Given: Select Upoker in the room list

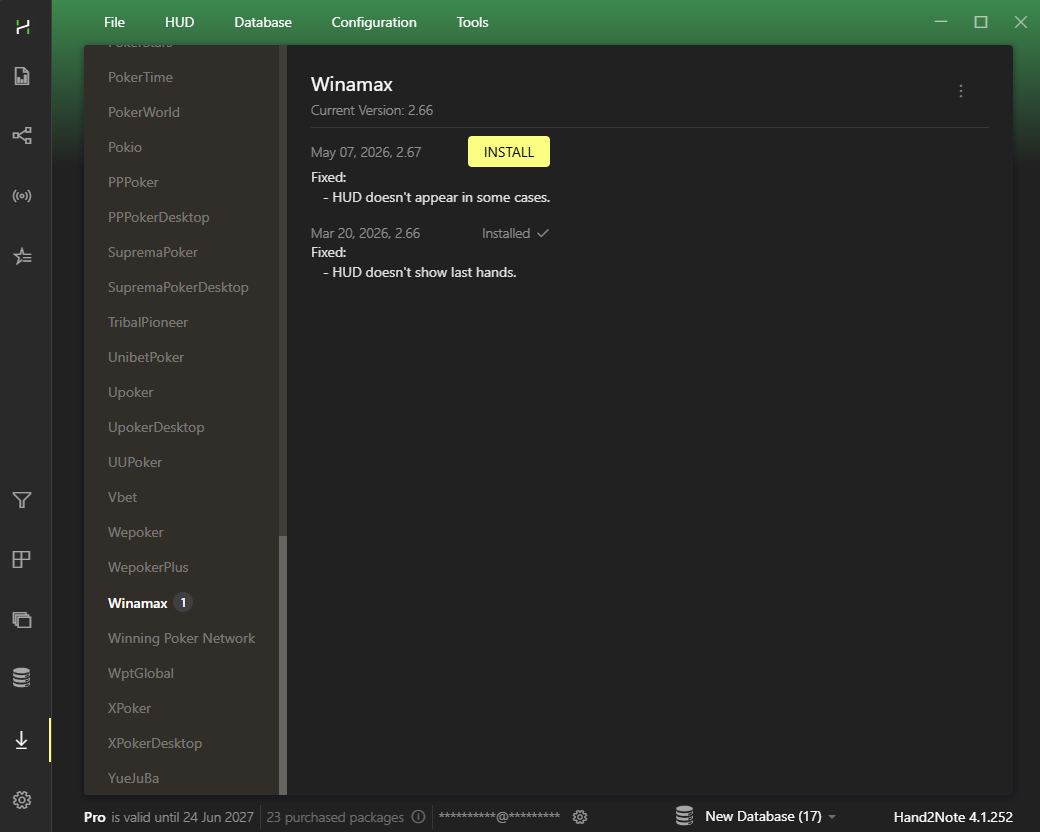Looking at the screenshot, I should [x=130, y=393].
